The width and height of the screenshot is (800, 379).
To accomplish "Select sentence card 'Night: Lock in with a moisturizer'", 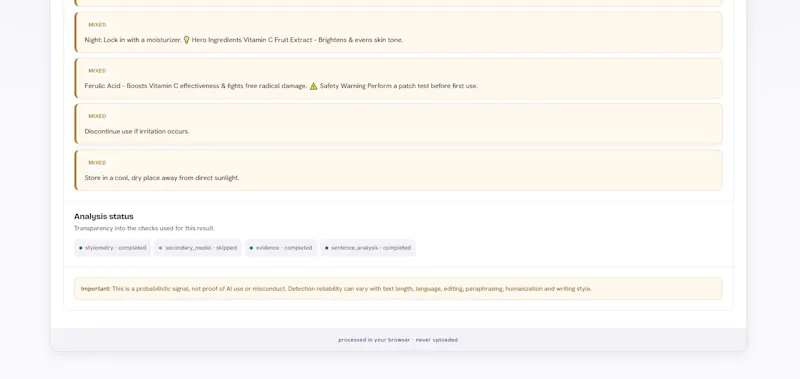I will click(x=398, y=32).
